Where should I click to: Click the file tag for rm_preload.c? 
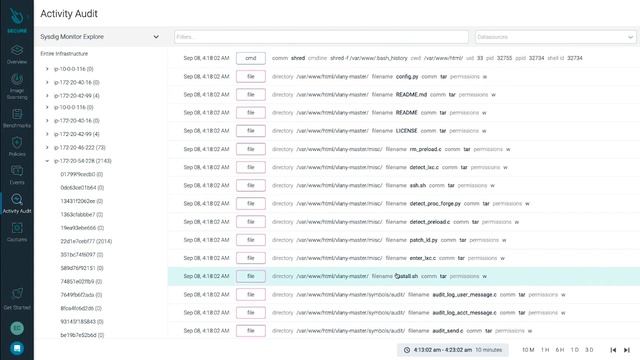click(x=251, y=149)
